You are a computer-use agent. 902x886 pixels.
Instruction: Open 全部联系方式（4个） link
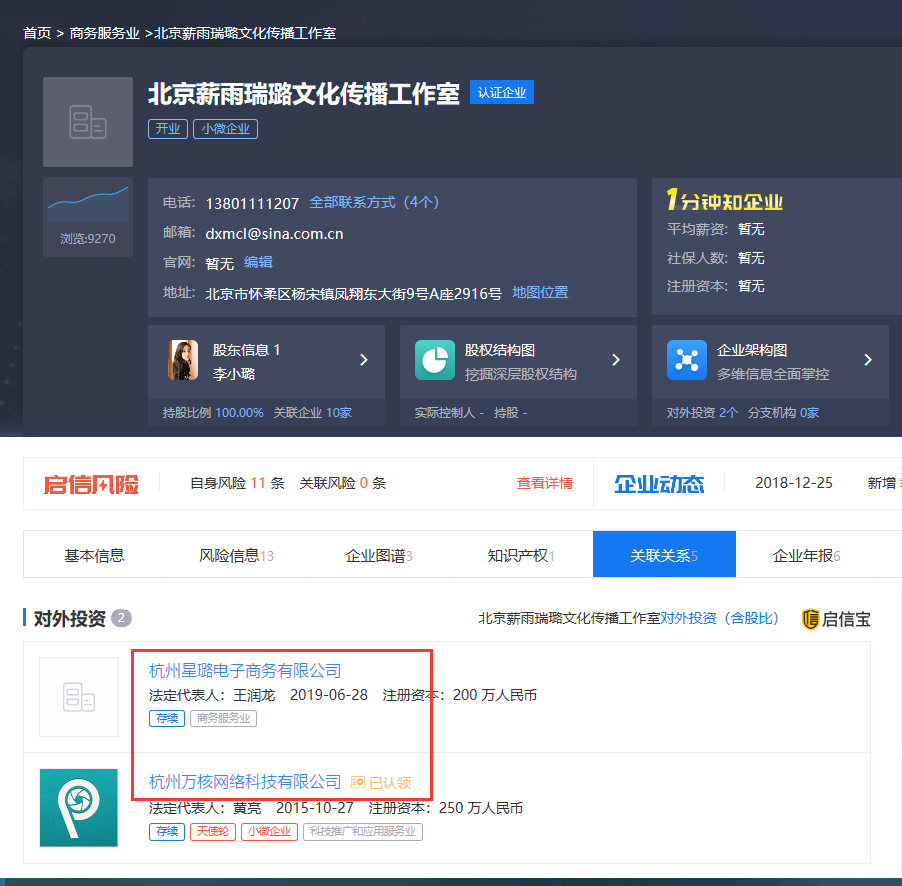374,203
